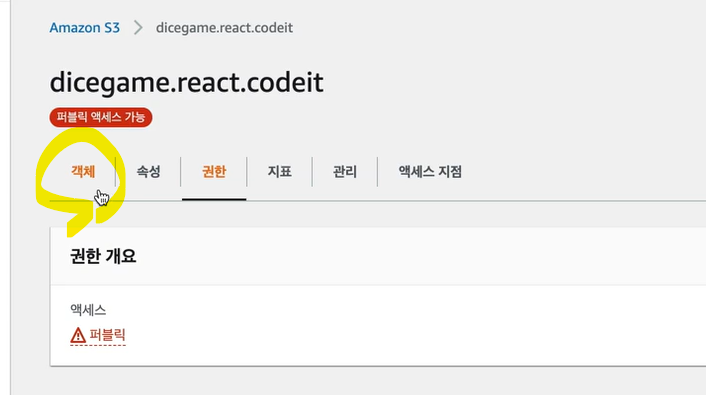Click the dicegame.react.codeit breadcrumb text
This screenshot has height=395, width=706.
(x=224, y=28)
